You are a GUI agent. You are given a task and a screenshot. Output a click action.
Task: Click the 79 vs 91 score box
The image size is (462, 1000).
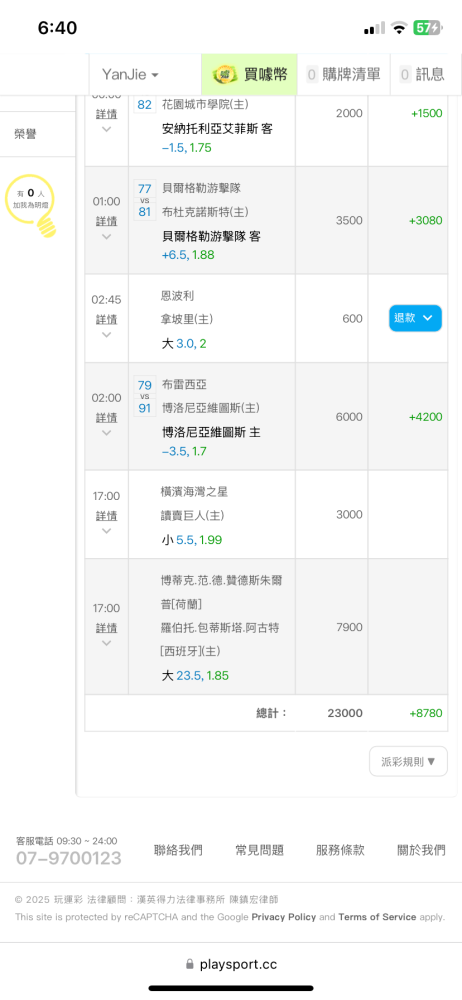(145, 397)
